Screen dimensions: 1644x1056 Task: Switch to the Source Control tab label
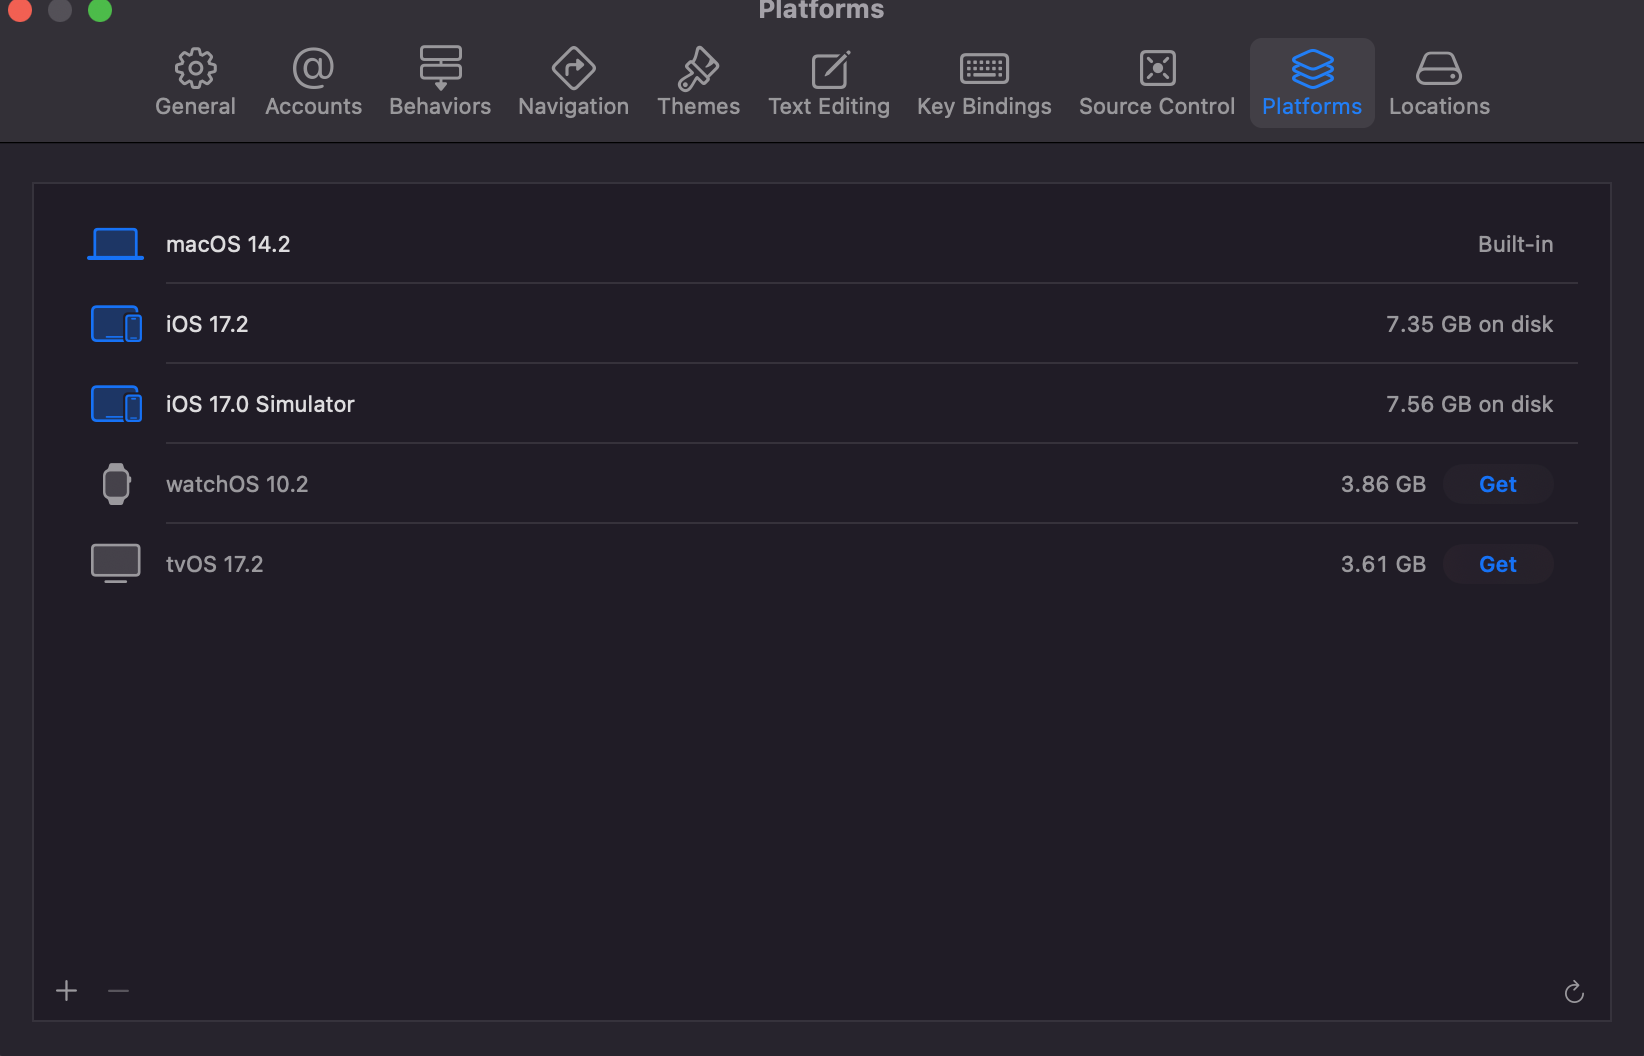pos(1157,106)
